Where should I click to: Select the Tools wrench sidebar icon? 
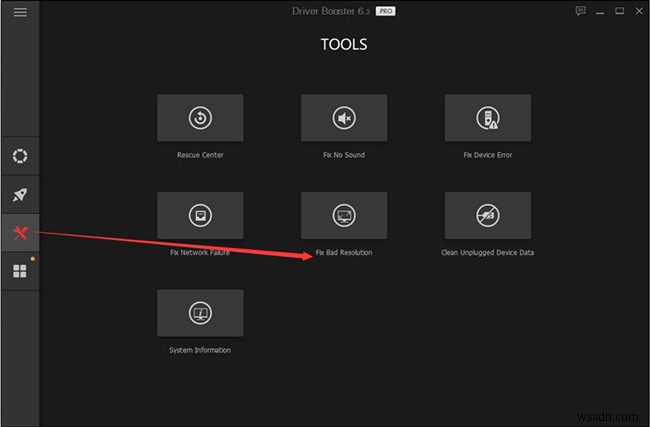click(20, 233)
